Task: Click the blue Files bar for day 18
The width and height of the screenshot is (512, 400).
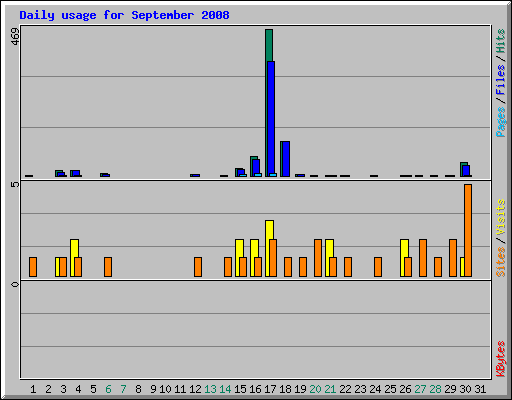Action: pyautogui.click(x=286, y=159)
